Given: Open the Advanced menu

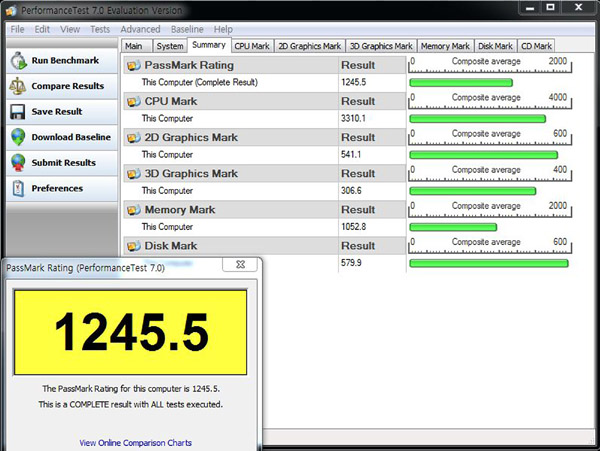Looking at the screenshot, I should coord(140,30).
